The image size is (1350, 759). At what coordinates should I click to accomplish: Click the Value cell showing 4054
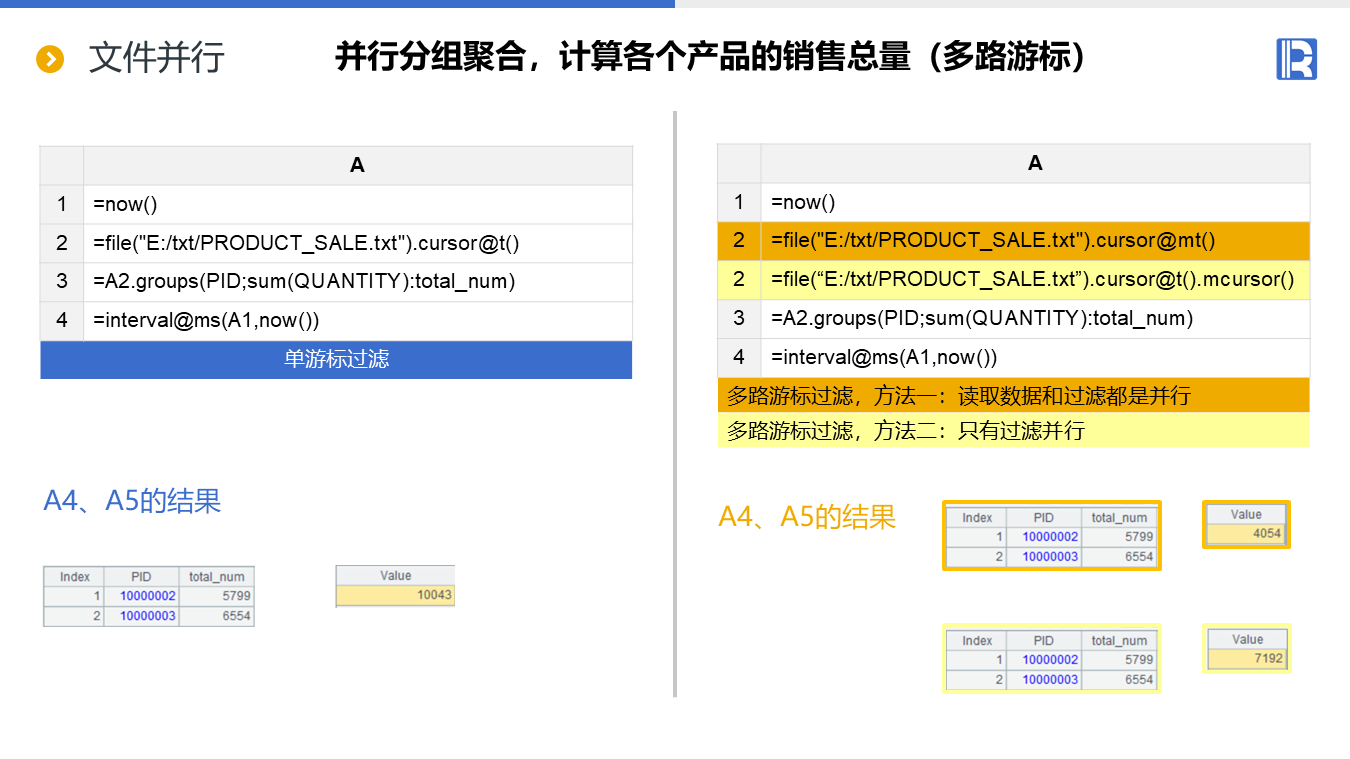coord(1246,534)
